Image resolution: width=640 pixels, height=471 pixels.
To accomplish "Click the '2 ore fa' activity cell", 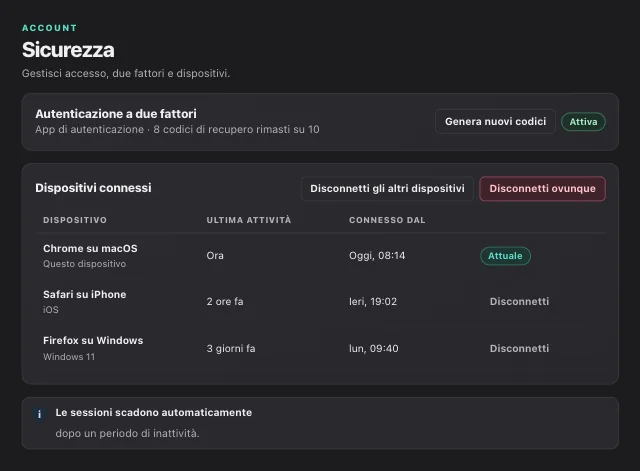I will [225, 302].
